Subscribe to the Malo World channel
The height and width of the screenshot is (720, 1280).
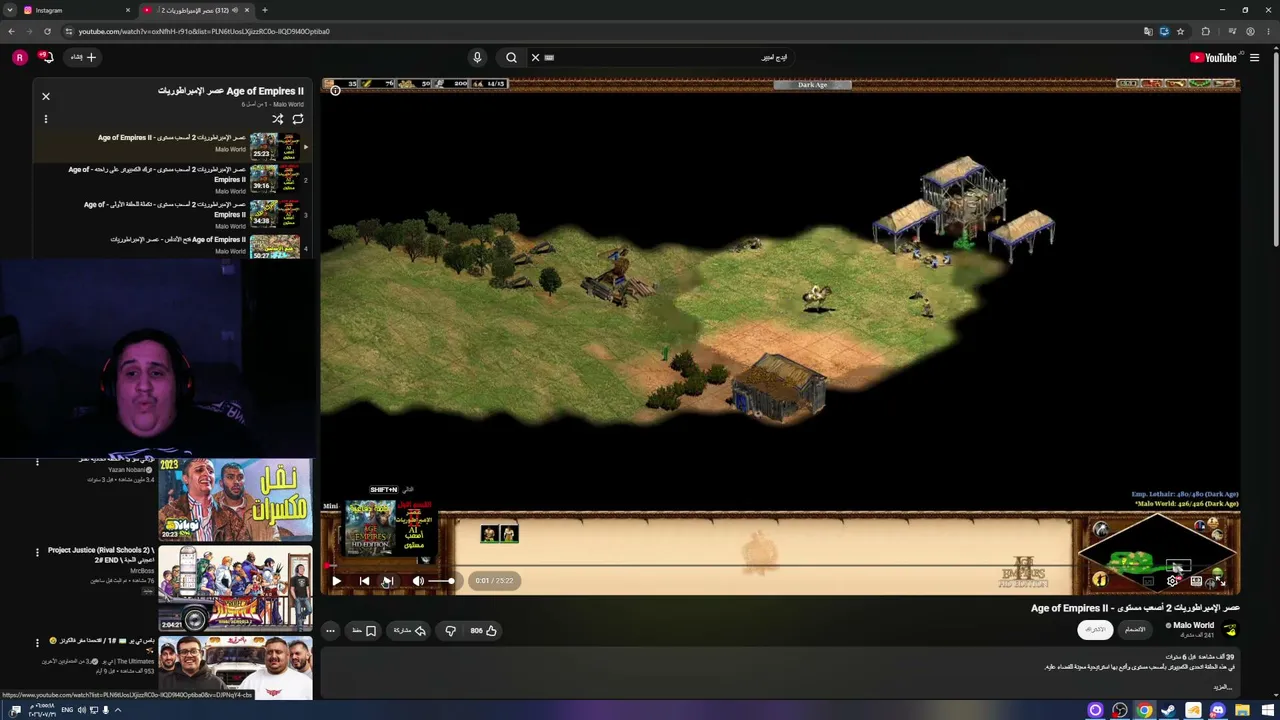tap(1096, 629)
